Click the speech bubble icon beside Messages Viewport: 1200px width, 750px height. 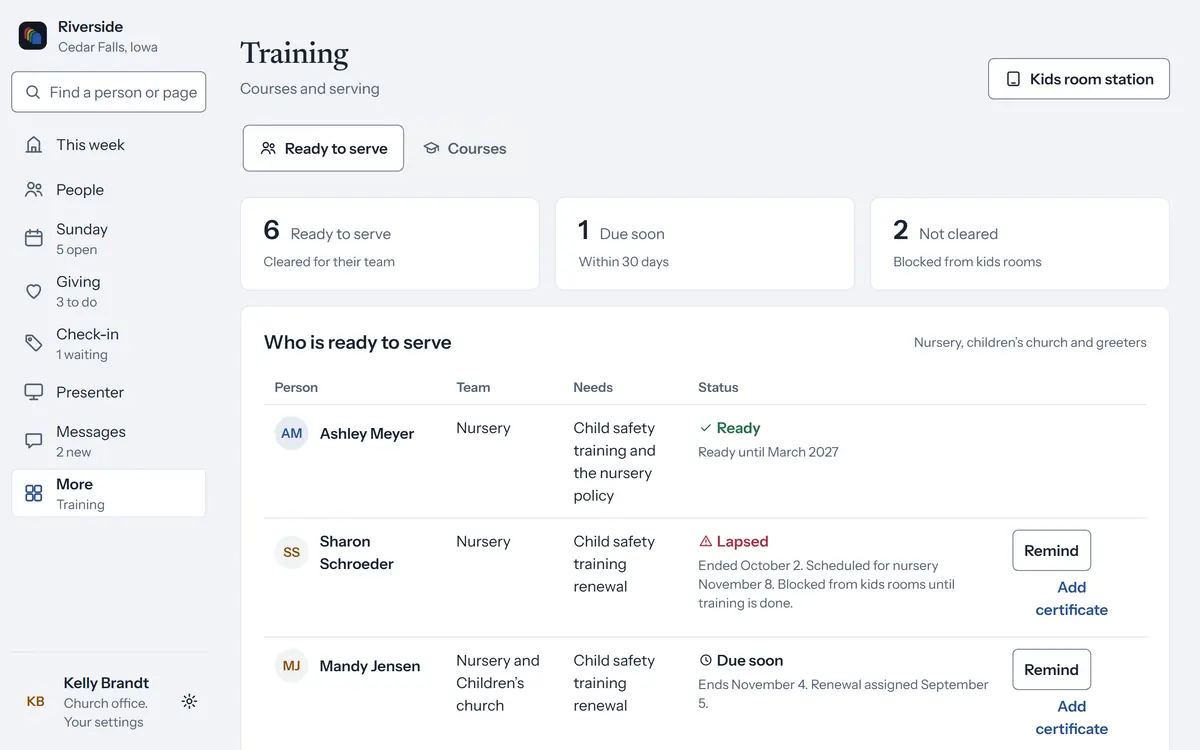click(x=34, y=441)
